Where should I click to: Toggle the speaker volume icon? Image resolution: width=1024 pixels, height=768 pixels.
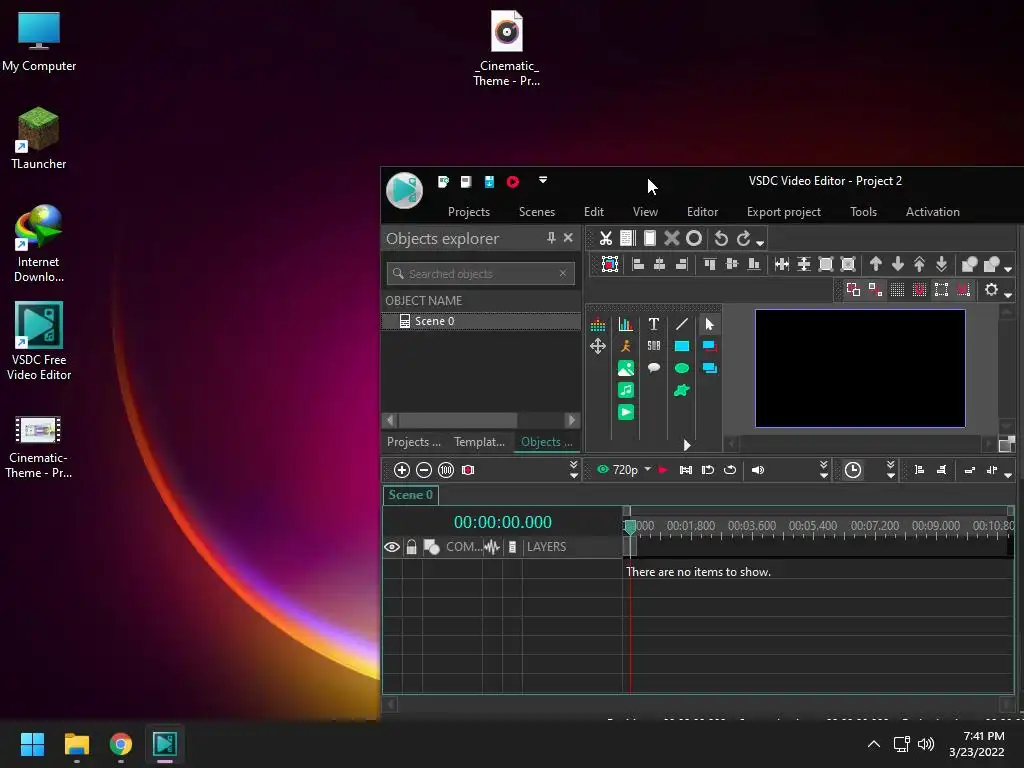click(x=758, y=470)
